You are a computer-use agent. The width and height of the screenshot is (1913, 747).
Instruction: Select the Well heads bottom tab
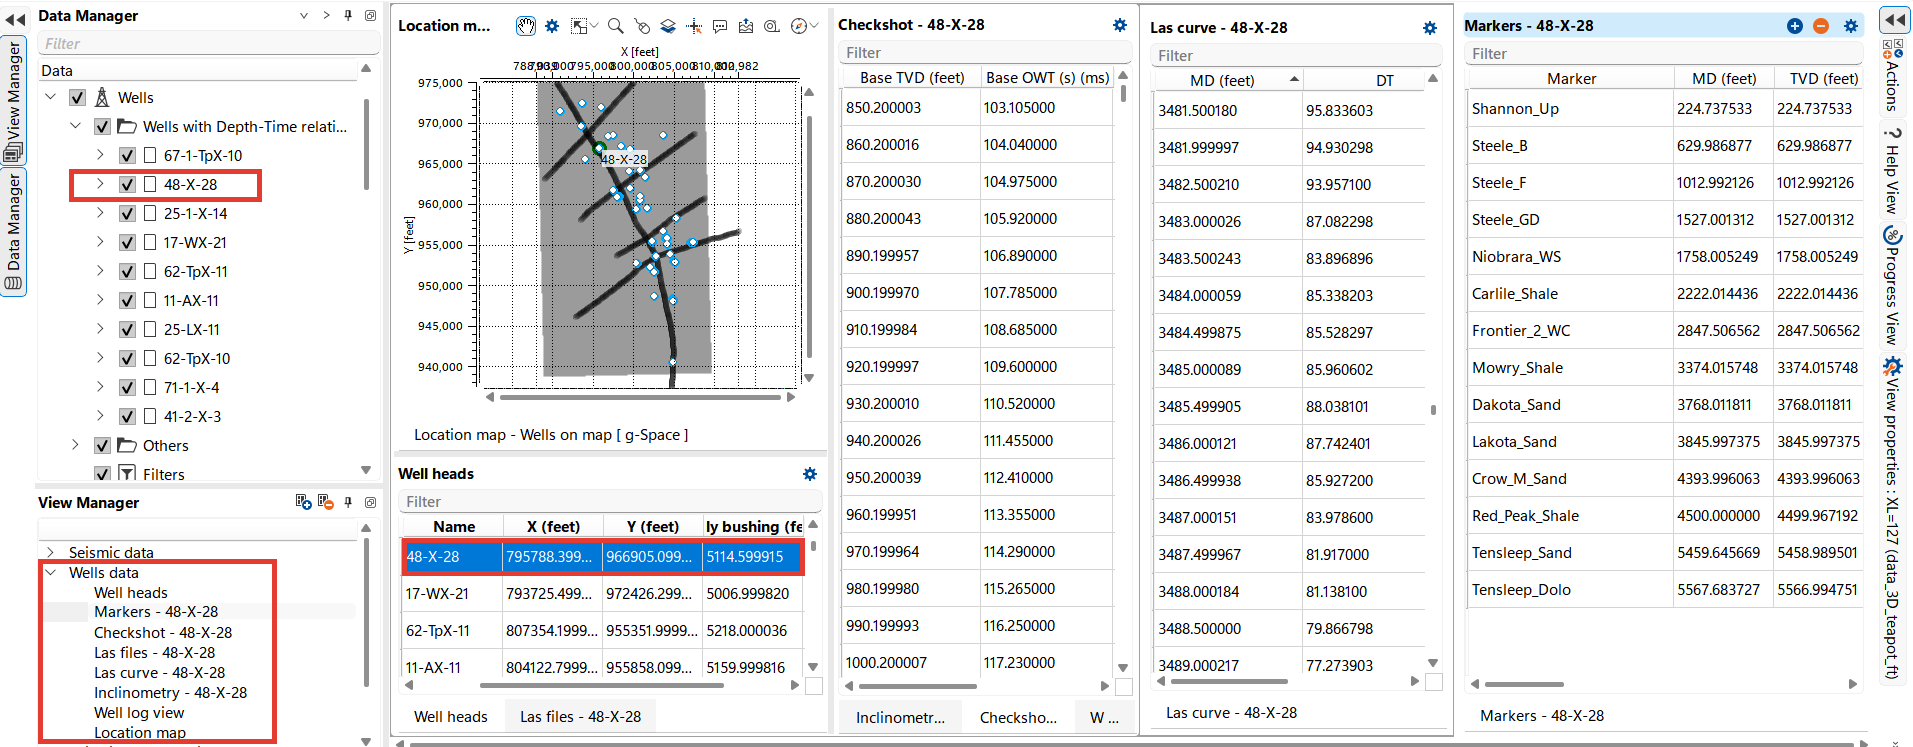click(x=451, y=716)
